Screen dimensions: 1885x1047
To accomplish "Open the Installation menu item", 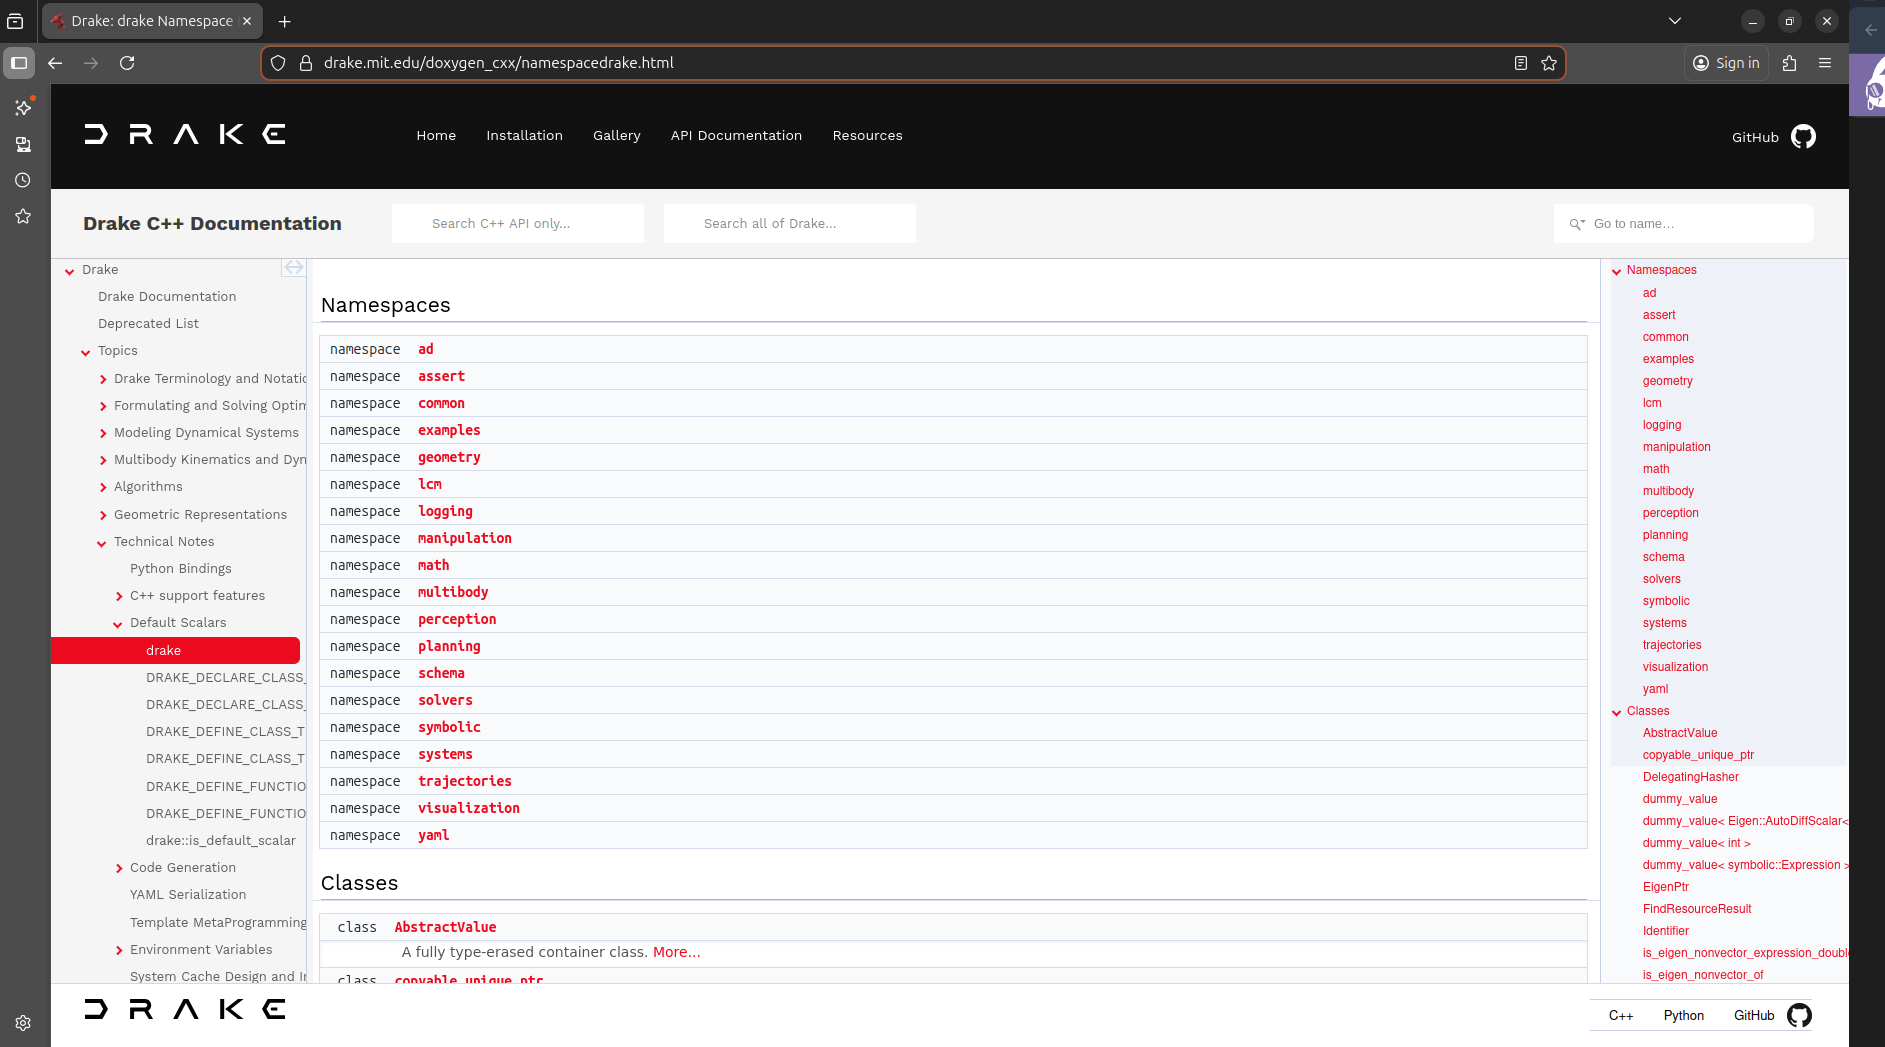I will tap(524, 136).
